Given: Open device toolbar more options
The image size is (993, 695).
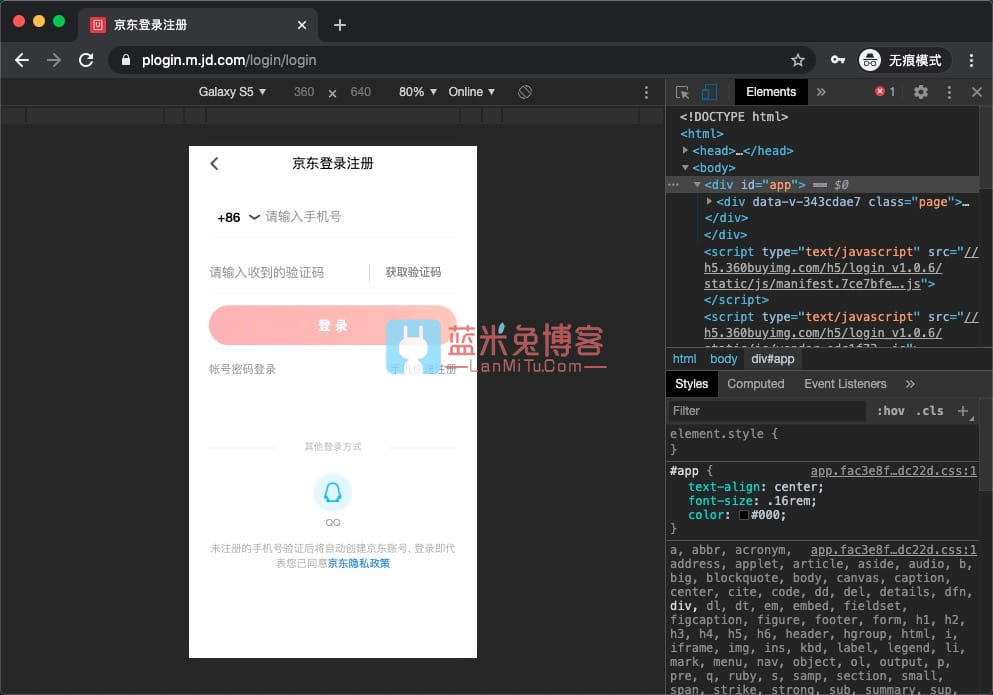Looking at the screenshot, I should pyautogui.click(x=646, y=92).
